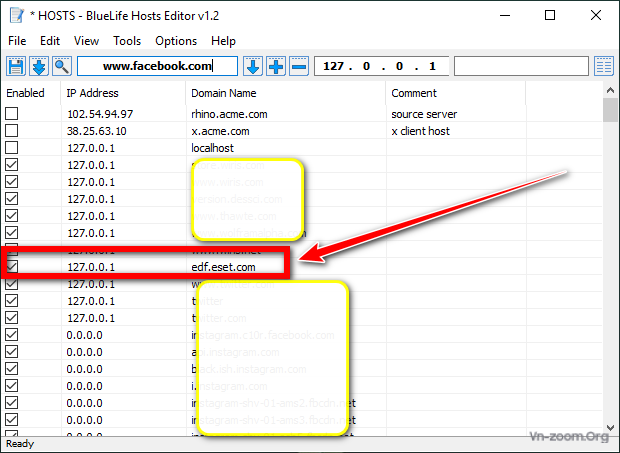Viewport: 620px width, 453px height.
Task: Open the Options menu
Action: click(x=176, y=41)
